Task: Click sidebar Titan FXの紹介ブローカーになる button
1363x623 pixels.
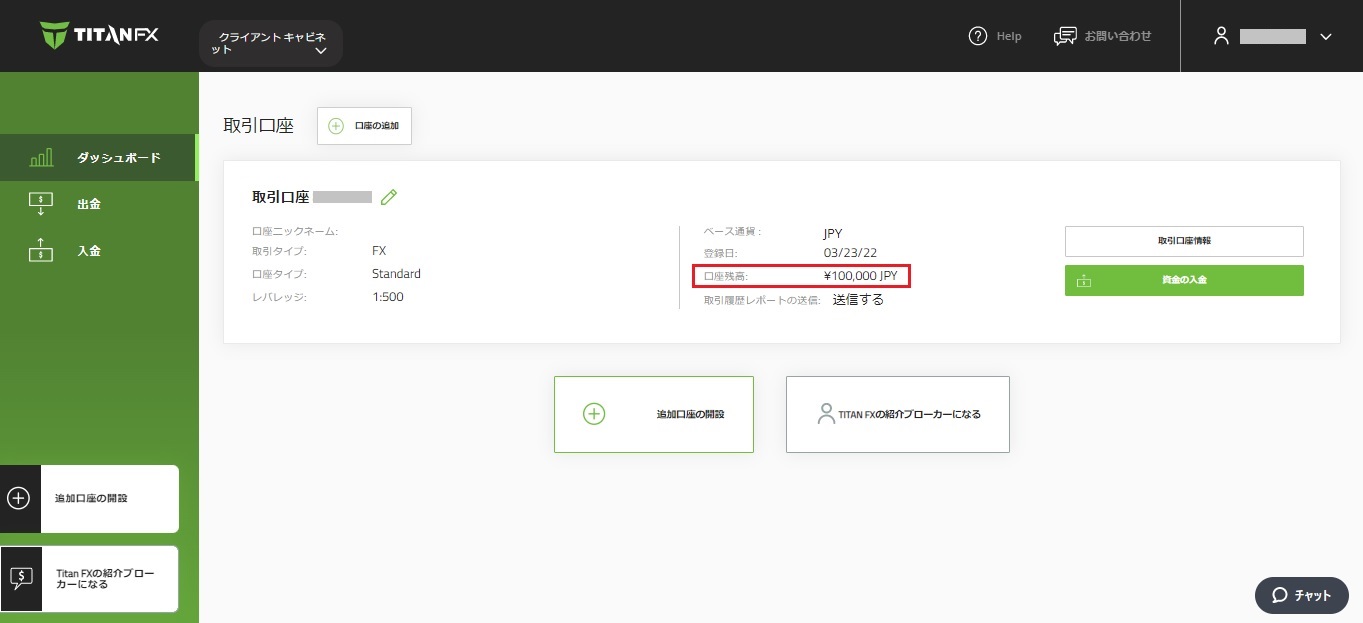Action: point(90,579)
